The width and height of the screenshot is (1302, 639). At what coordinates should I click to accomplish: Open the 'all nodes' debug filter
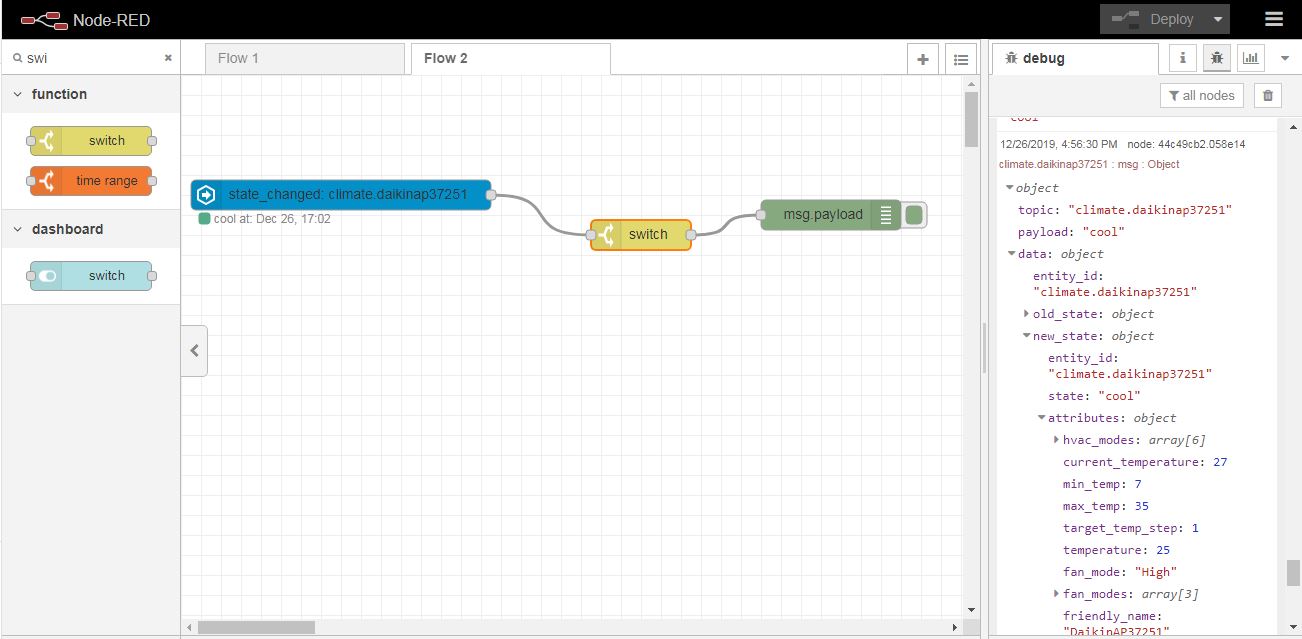1201,95
